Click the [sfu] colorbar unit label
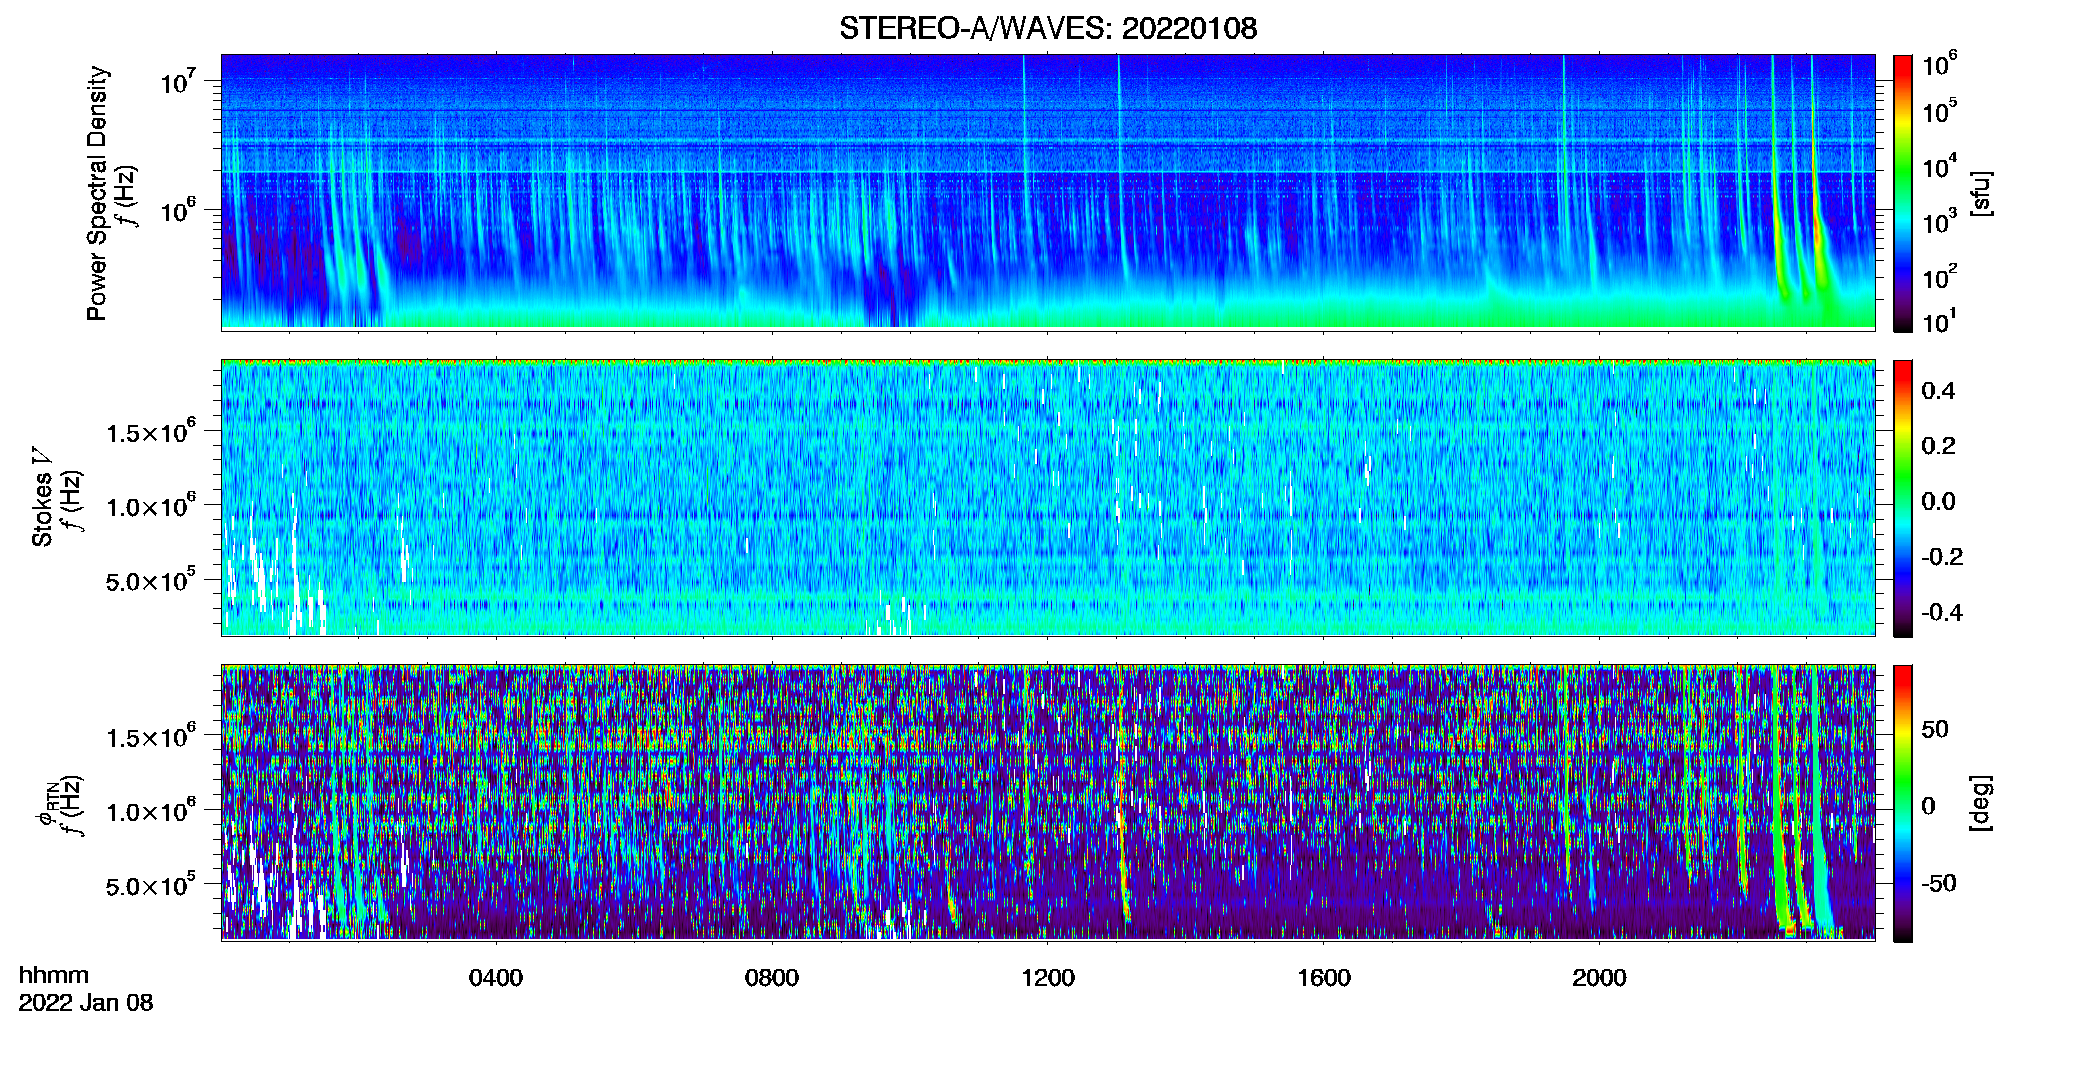The image size is (2096, 1080). pyautogui.click(x=1981, y=193)
